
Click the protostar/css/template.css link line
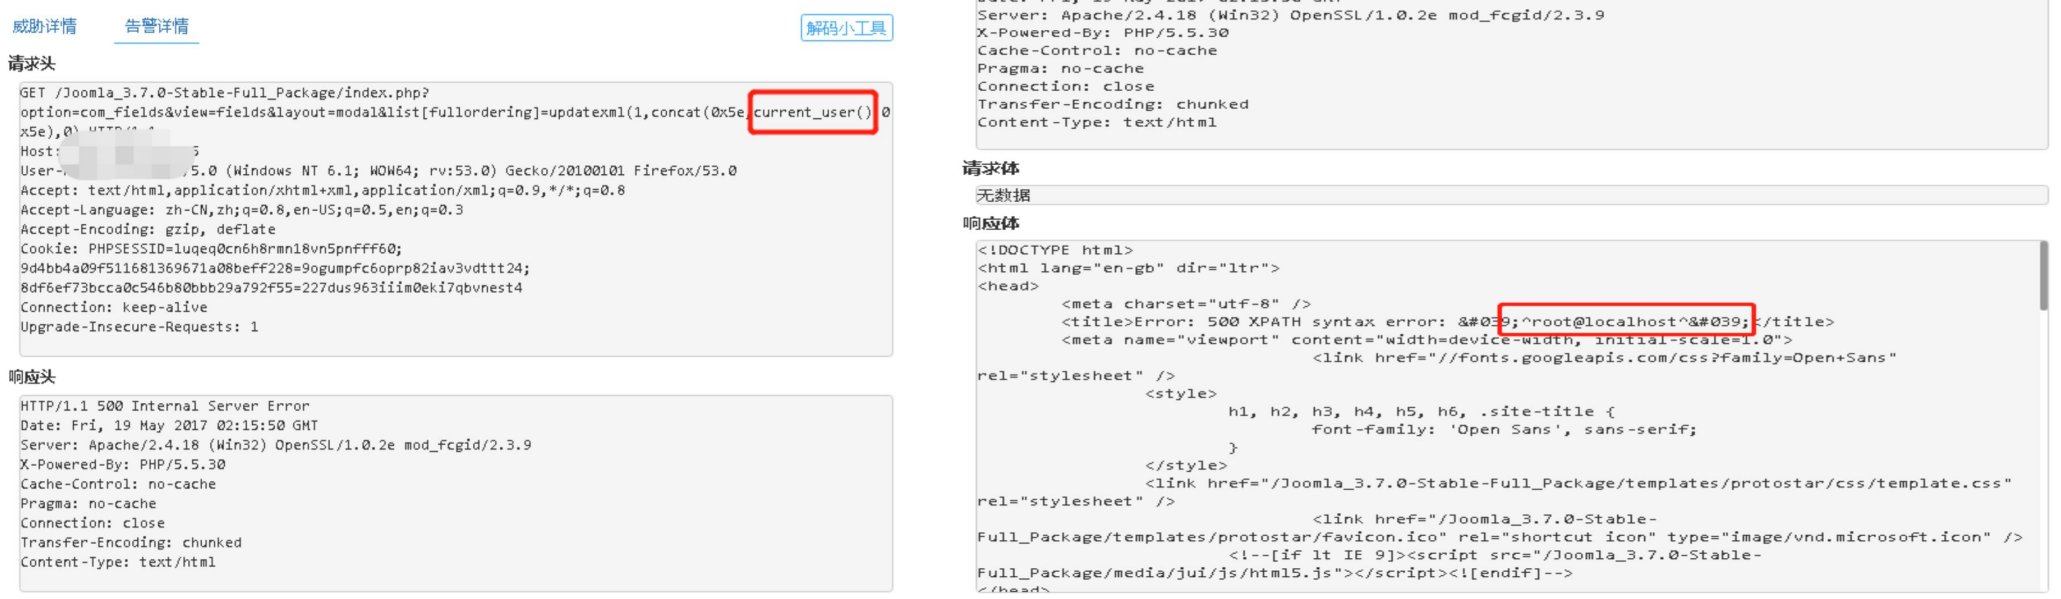(1578, 484)
